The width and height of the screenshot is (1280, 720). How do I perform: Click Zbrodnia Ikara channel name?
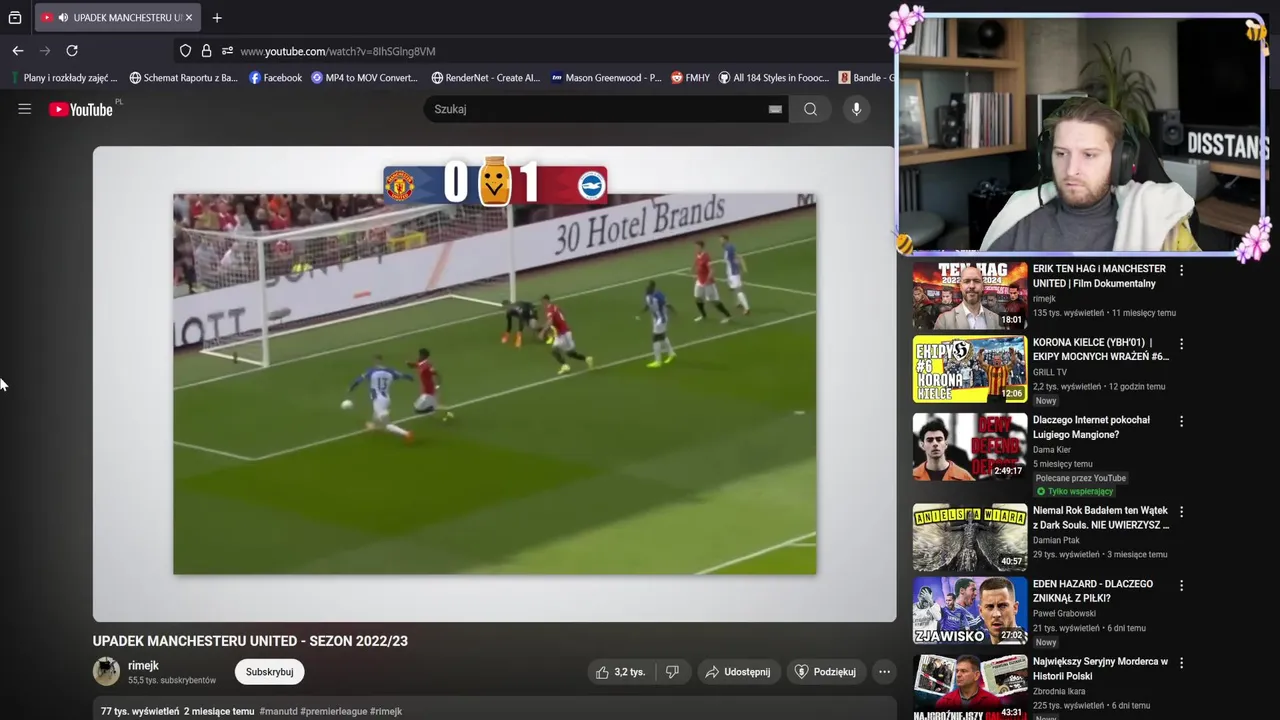tap(1060, 692)
